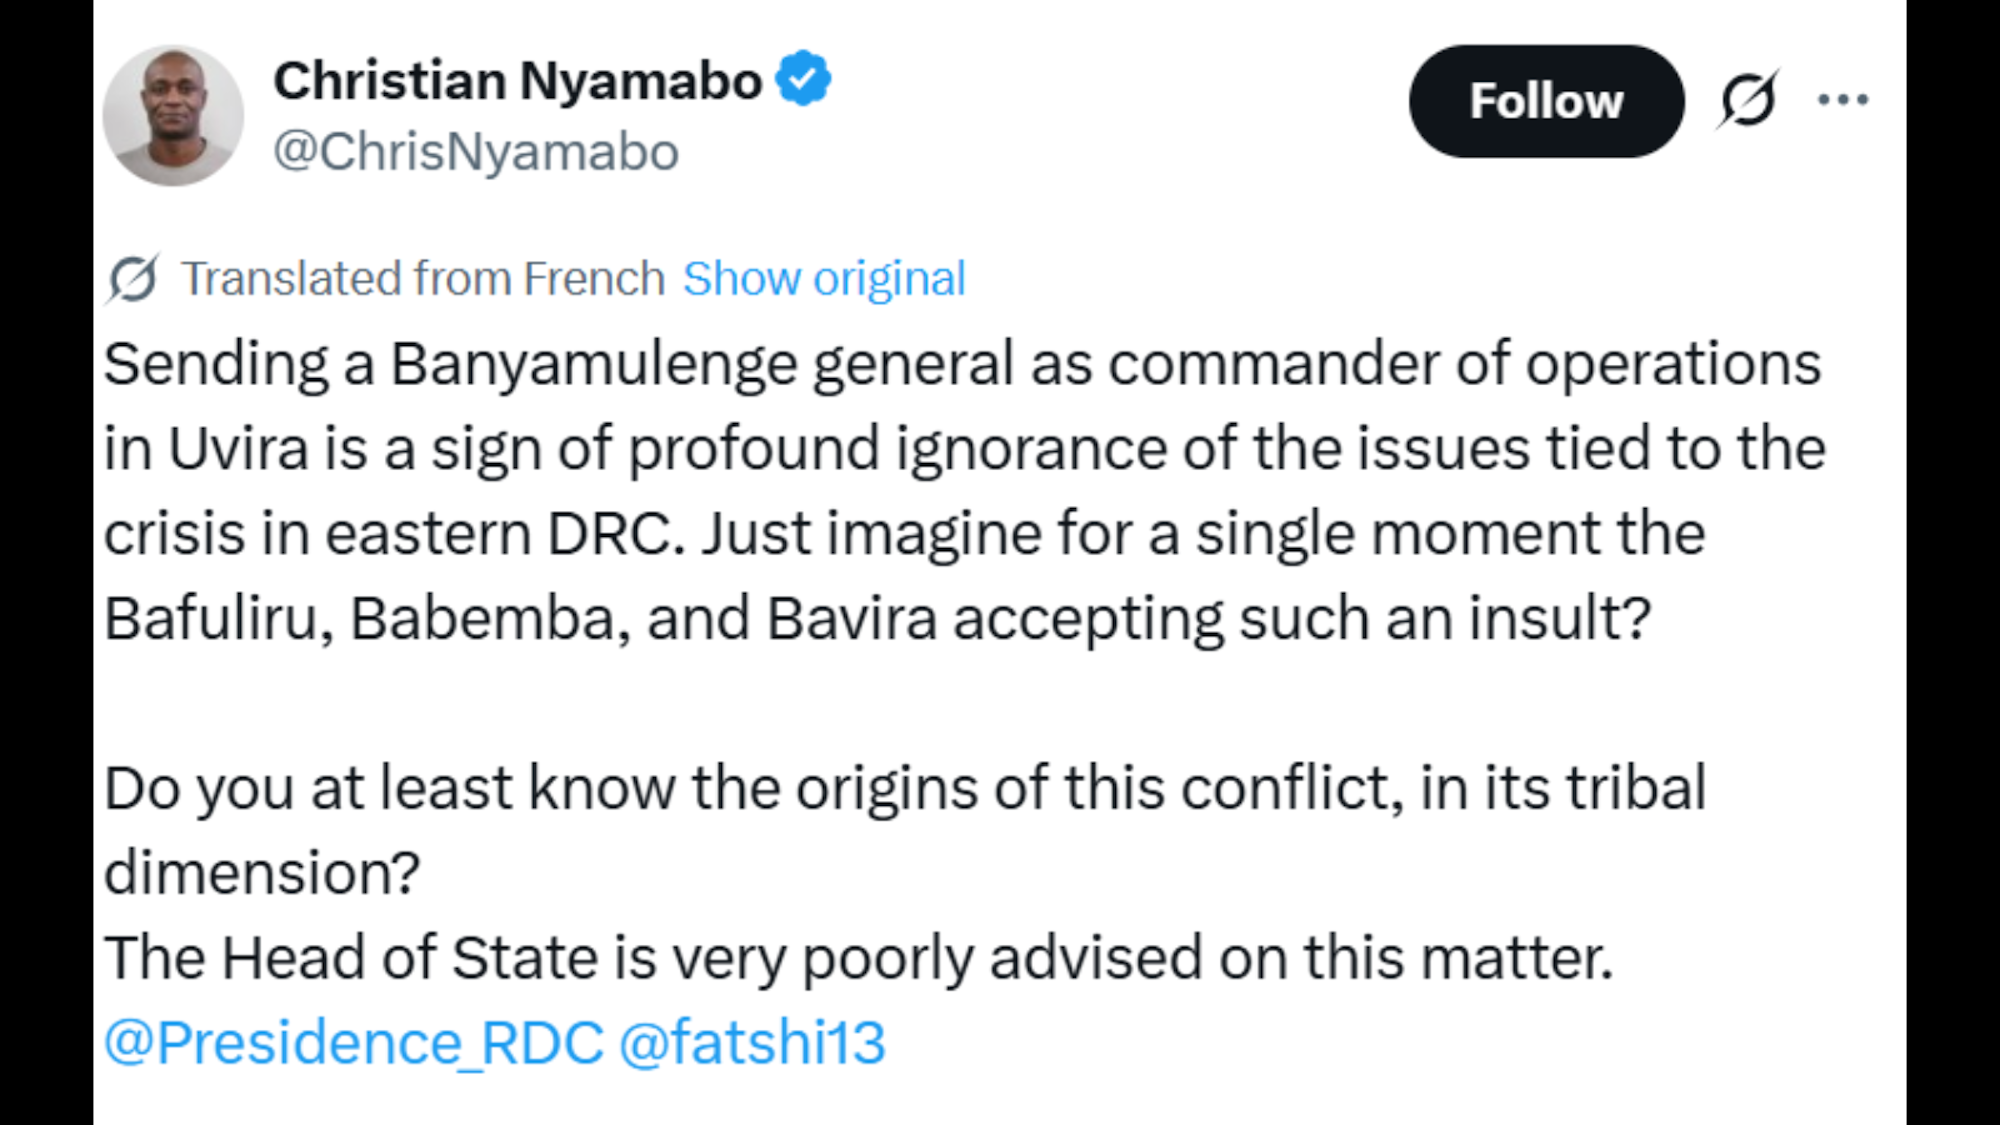The width and height of the screenshot is (2000, 1125).
Task: Click the Grok translation icon above the tweet
Action: click(133, 278)
